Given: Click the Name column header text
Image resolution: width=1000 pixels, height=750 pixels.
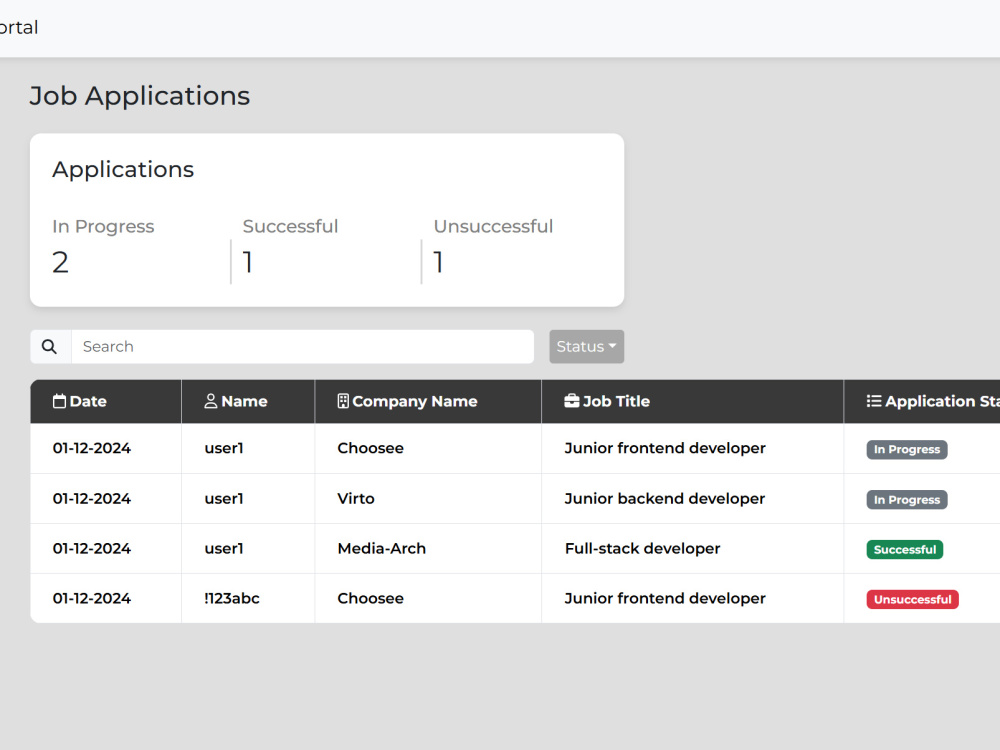Looking at the screenshot, I should click(244, 401).
